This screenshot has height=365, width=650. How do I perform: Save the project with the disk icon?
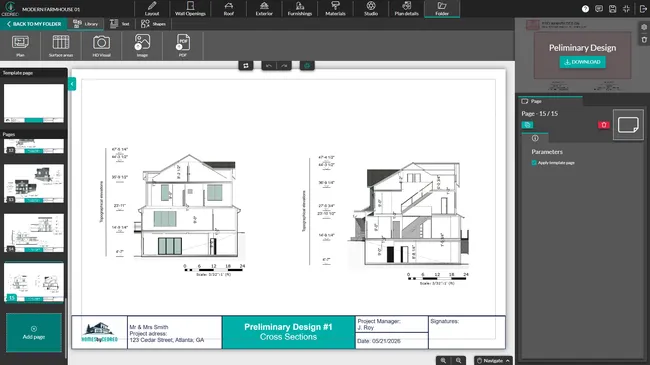tap(613, 9)
